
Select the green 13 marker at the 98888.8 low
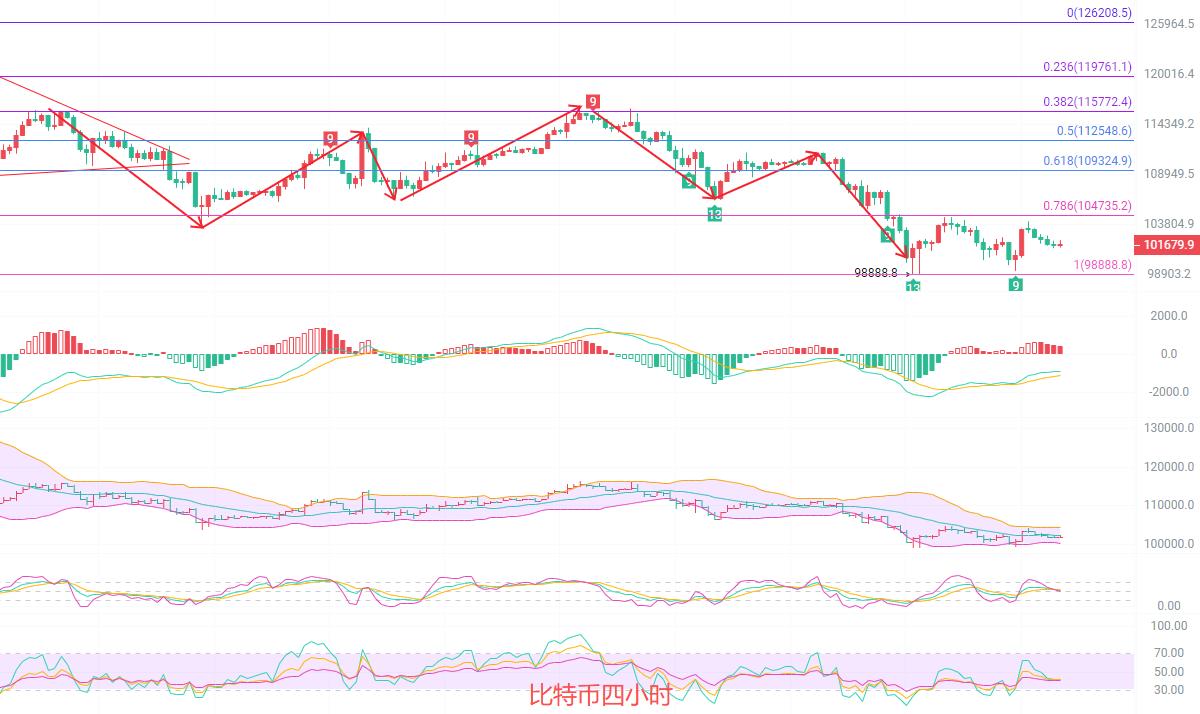tap(913, 286)
